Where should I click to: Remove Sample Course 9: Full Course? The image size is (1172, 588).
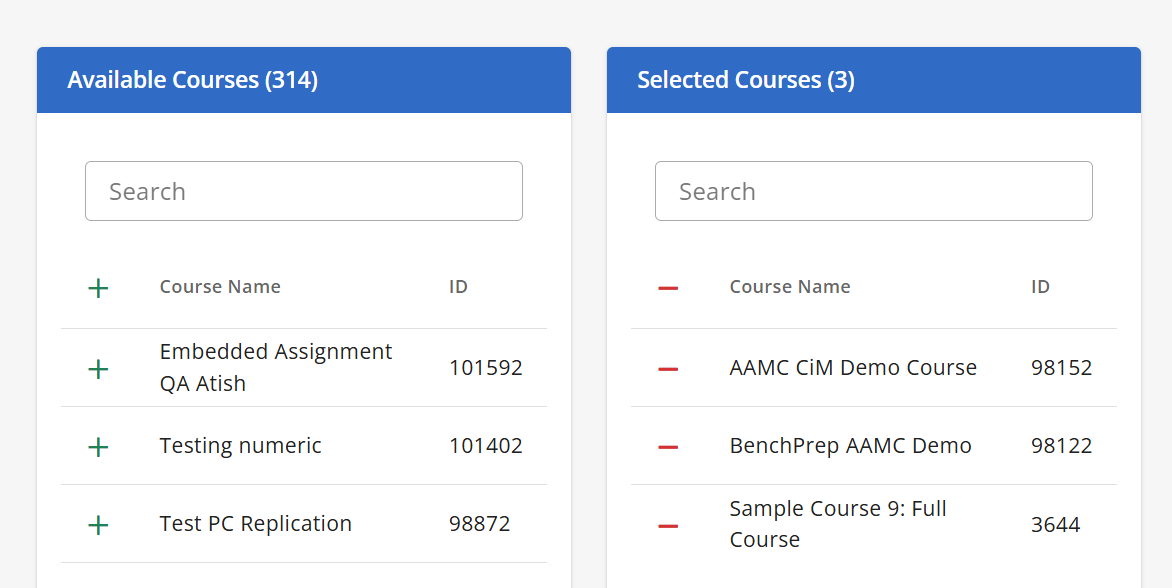[668, 525]
